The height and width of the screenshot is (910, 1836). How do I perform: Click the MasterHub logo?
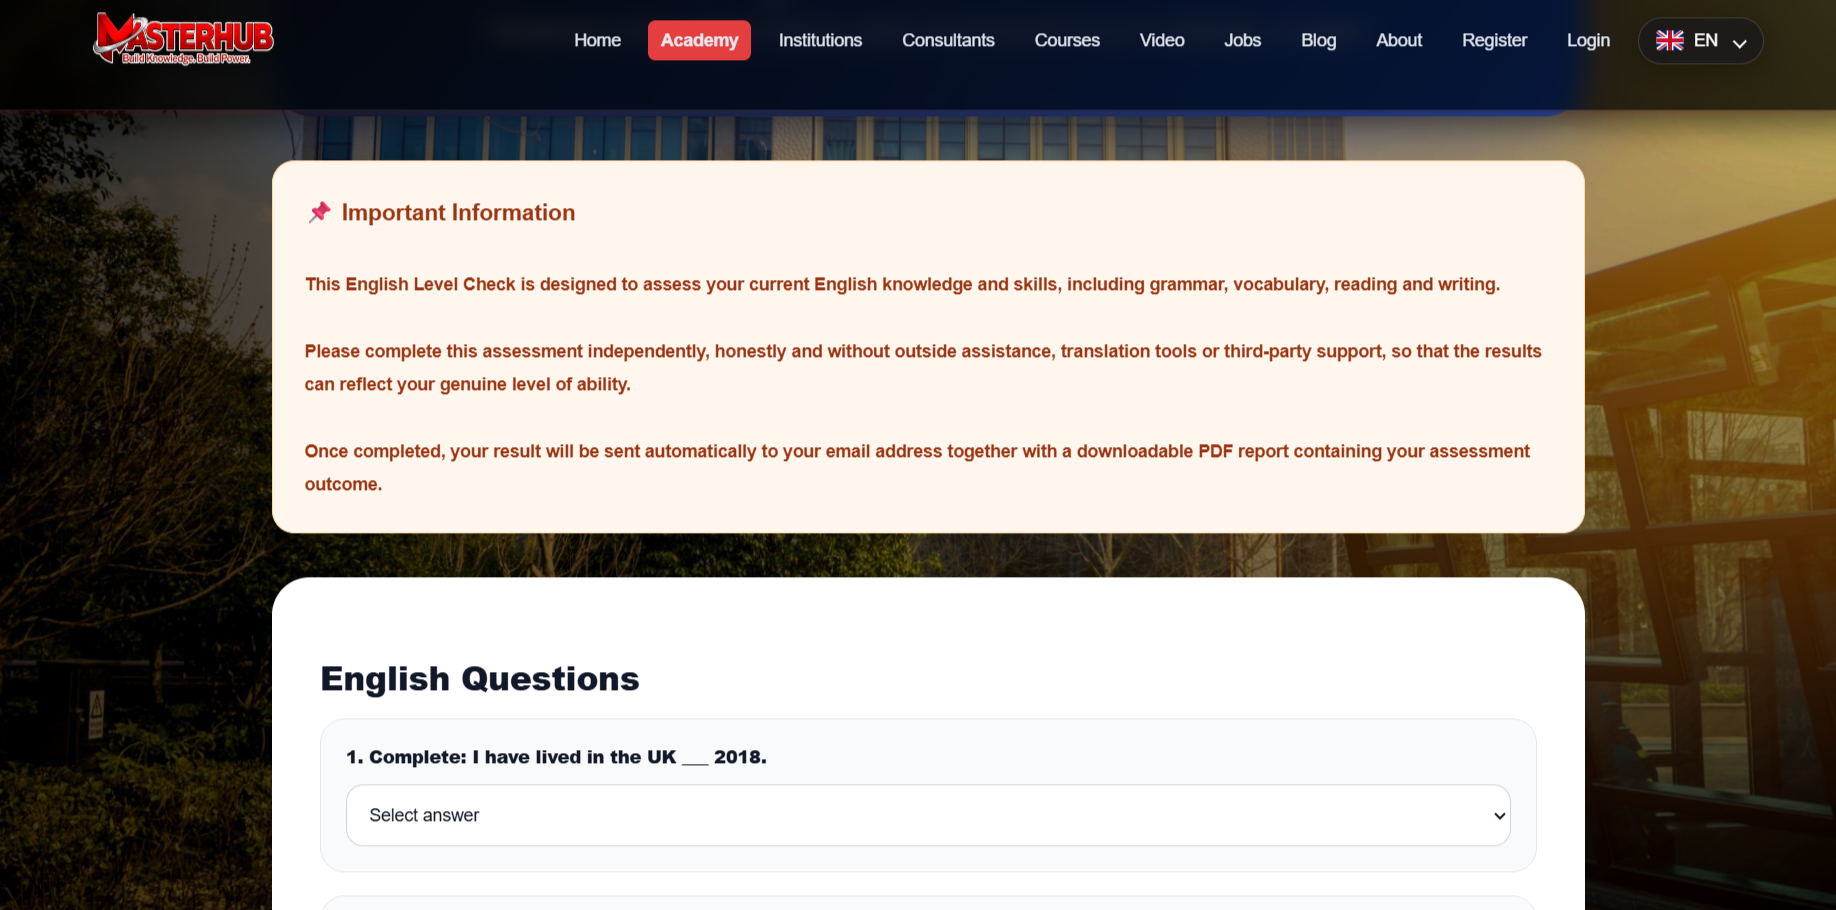pyautogui.click(x=184, y=39)
